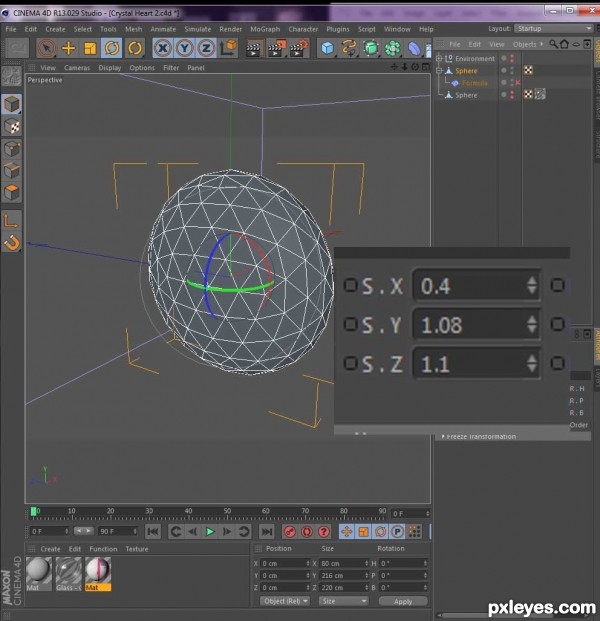
Task: Click the Object Manager search icon
Action: (553, 44)
